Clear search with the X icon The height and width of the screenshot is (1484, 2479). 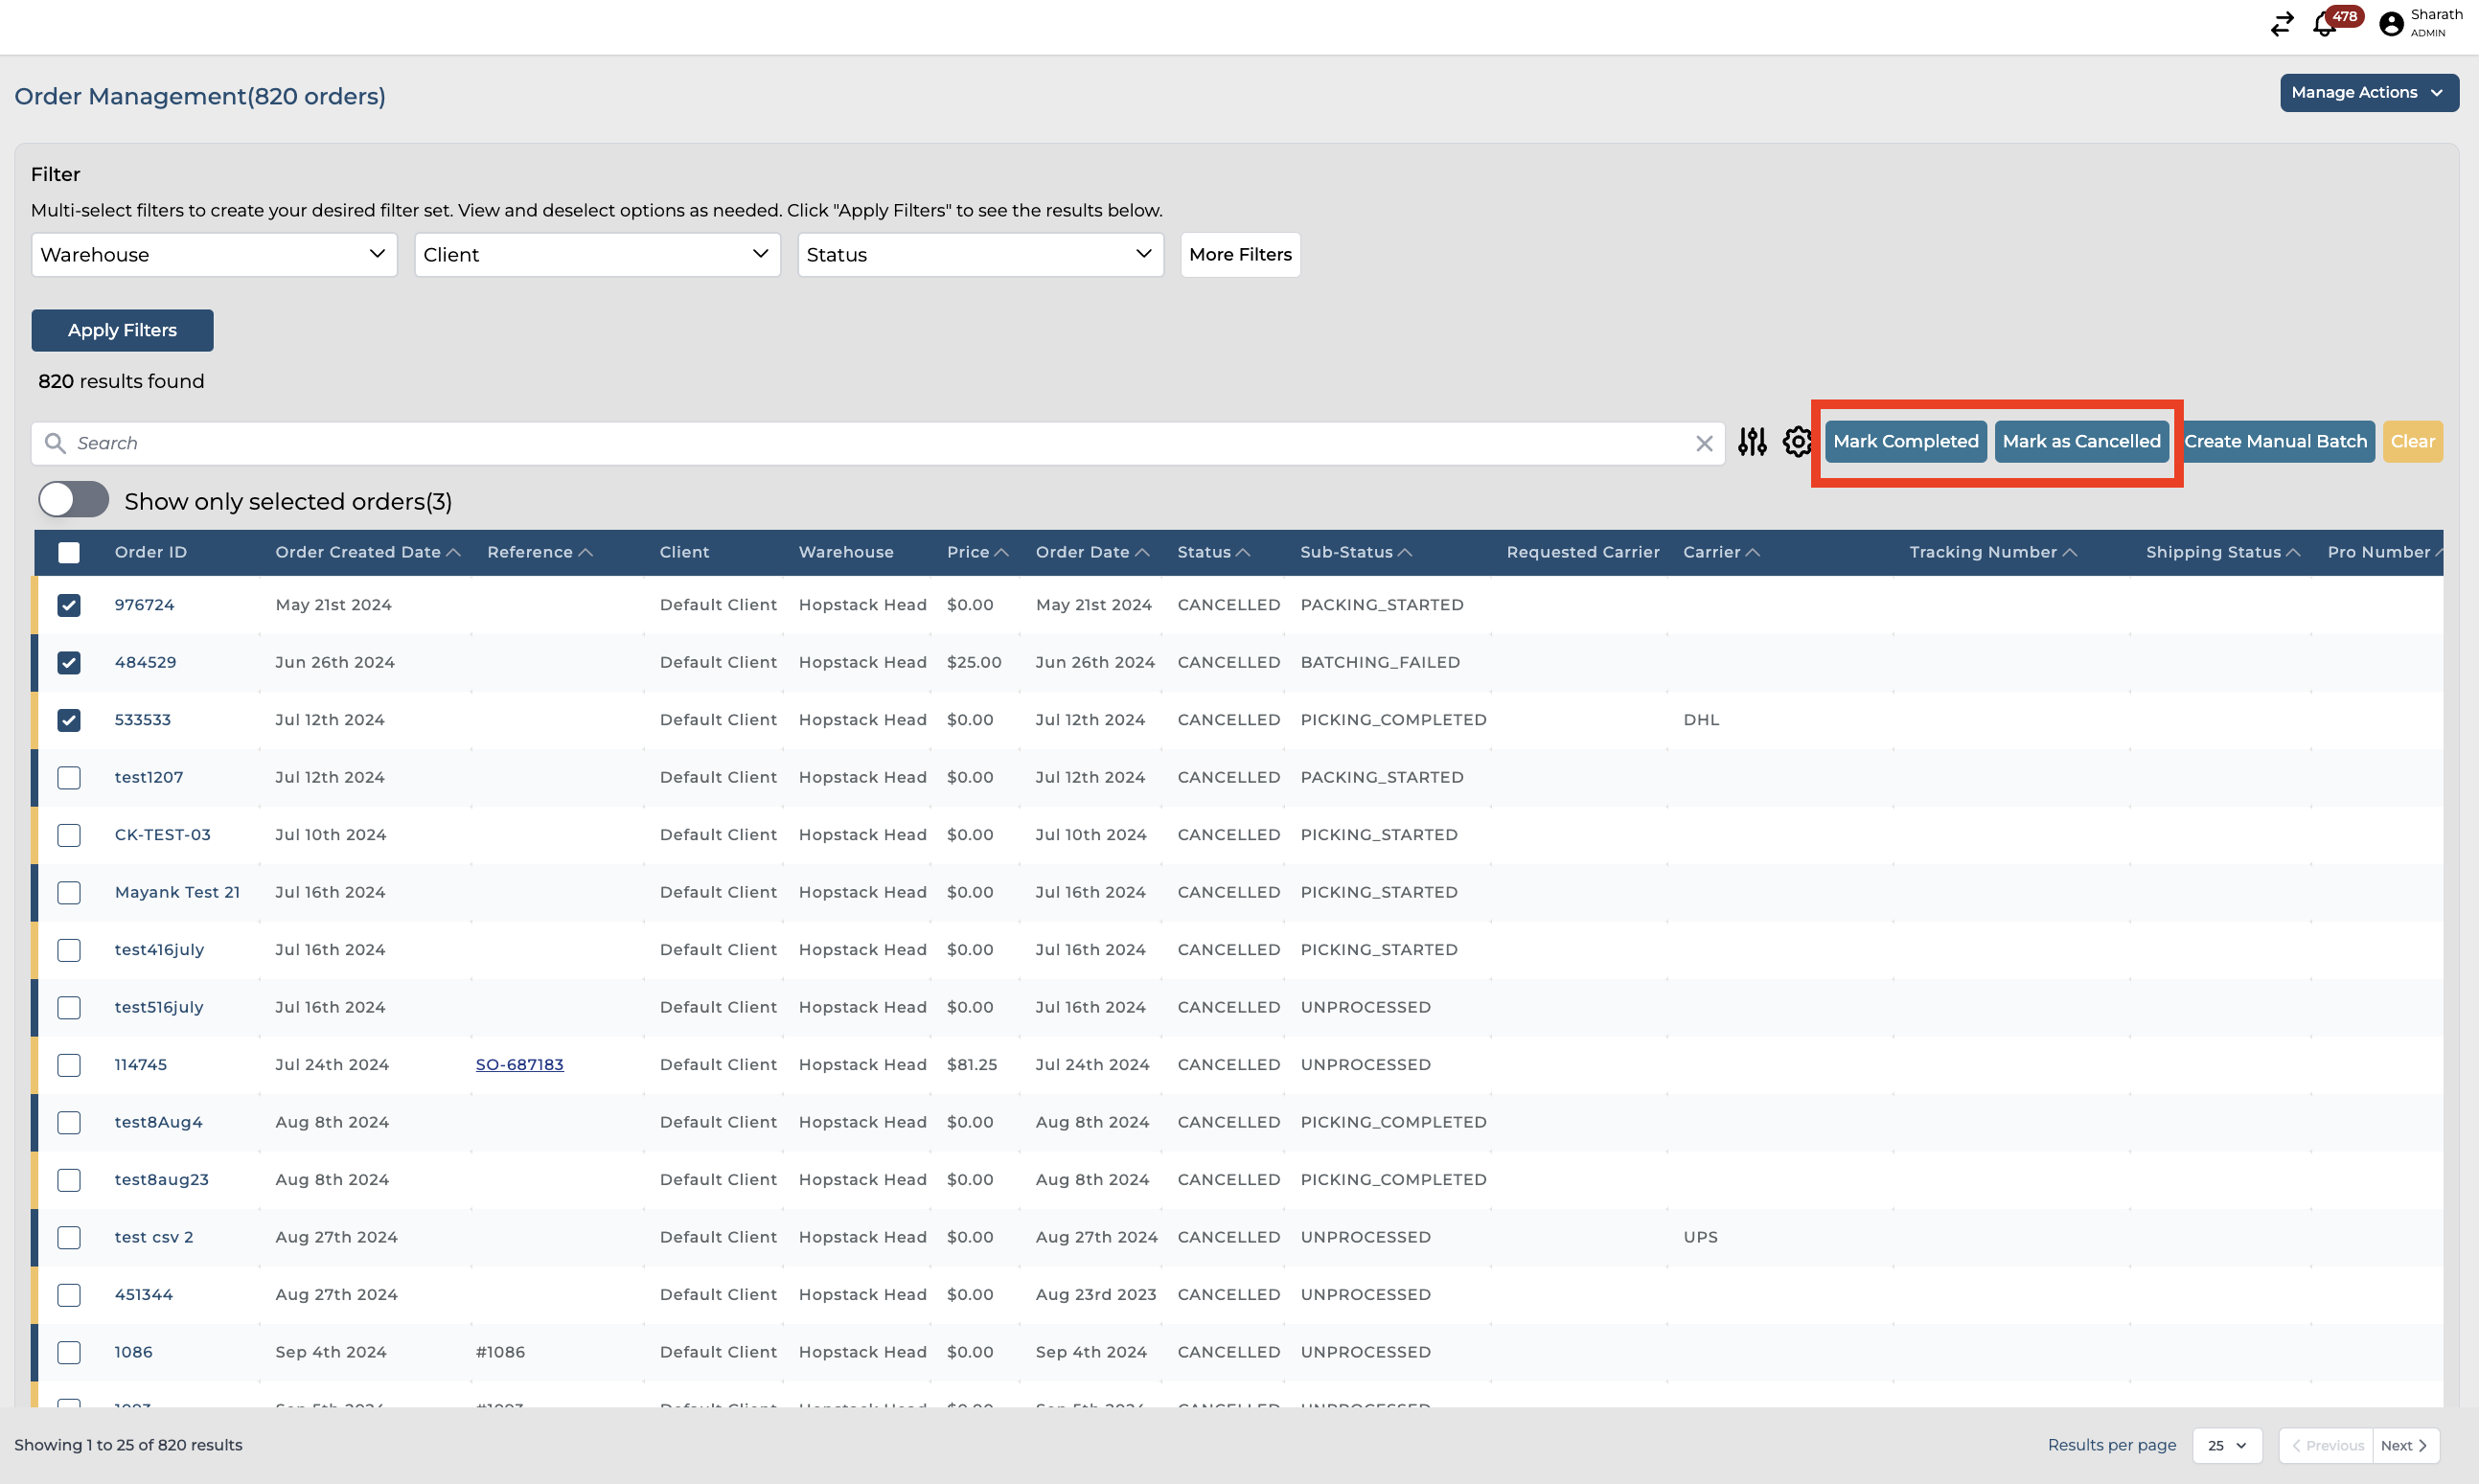coord(1704,444)
